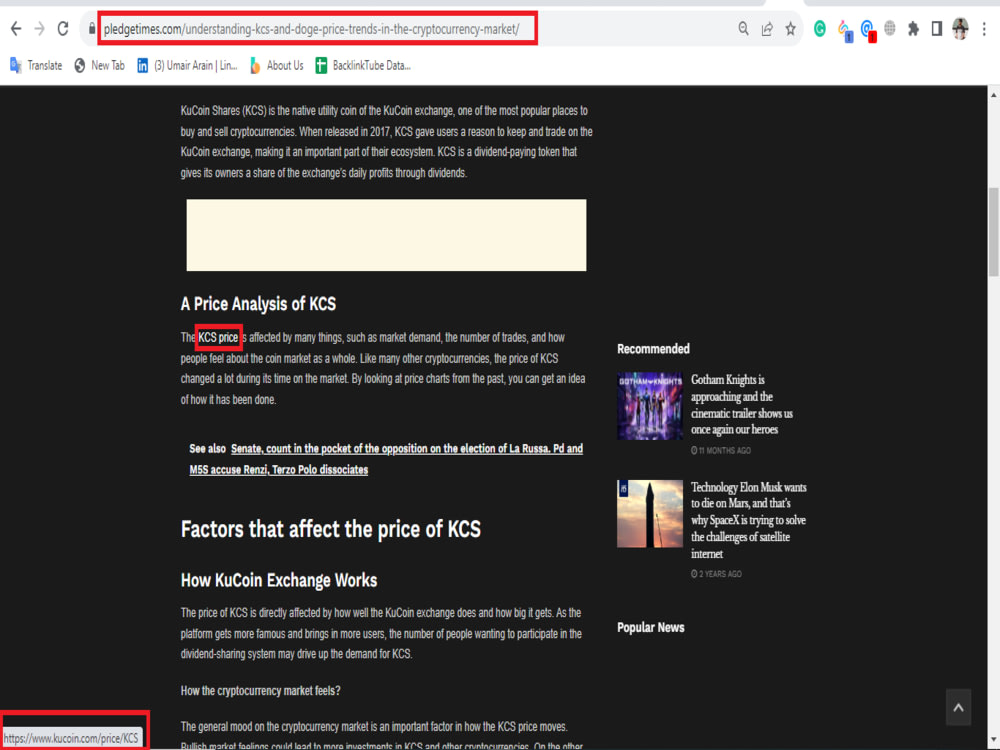View site information via the lock icon

click(x=92, y=29)
